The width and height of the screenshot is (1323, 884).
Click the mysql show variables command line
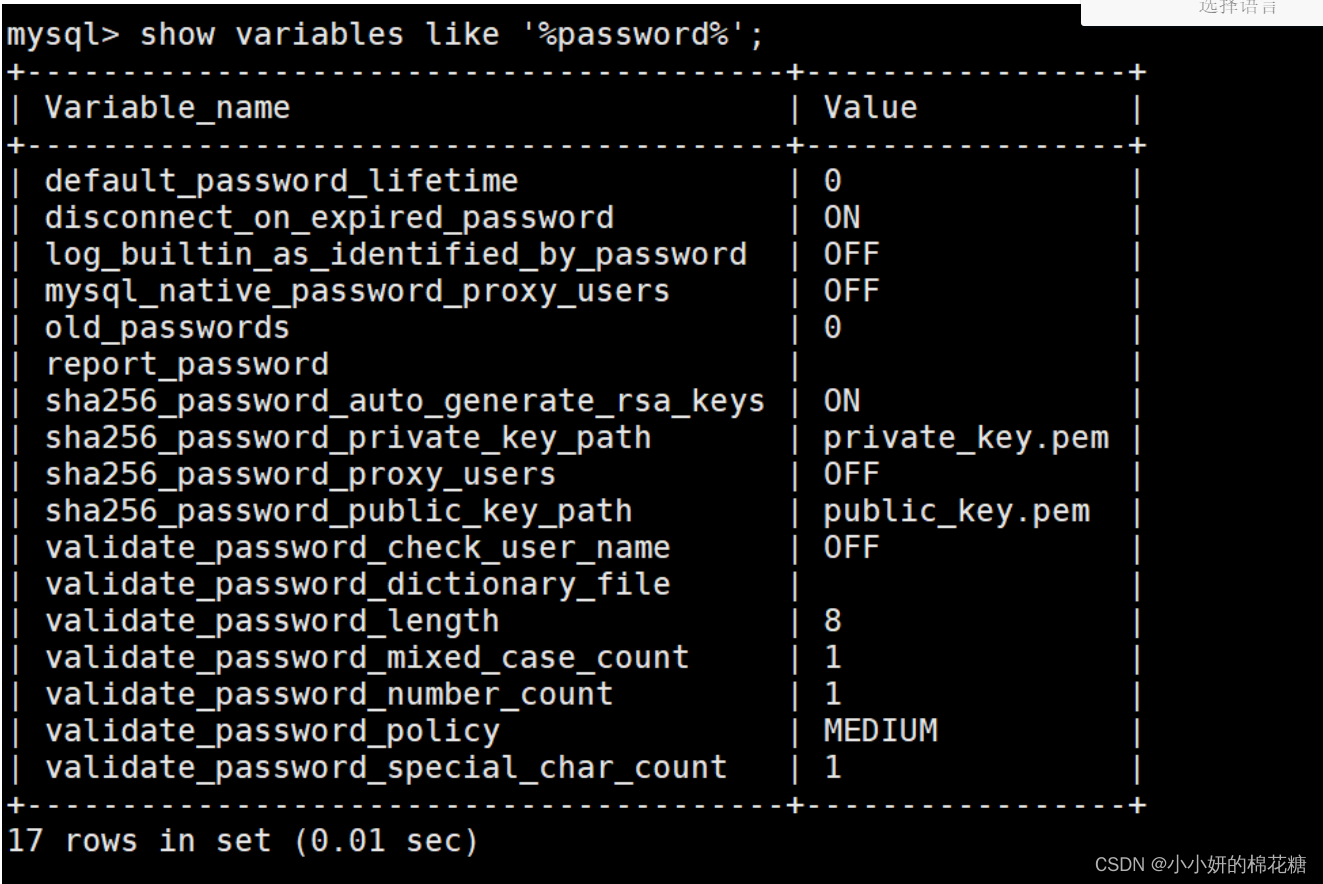tap(385, 35)
